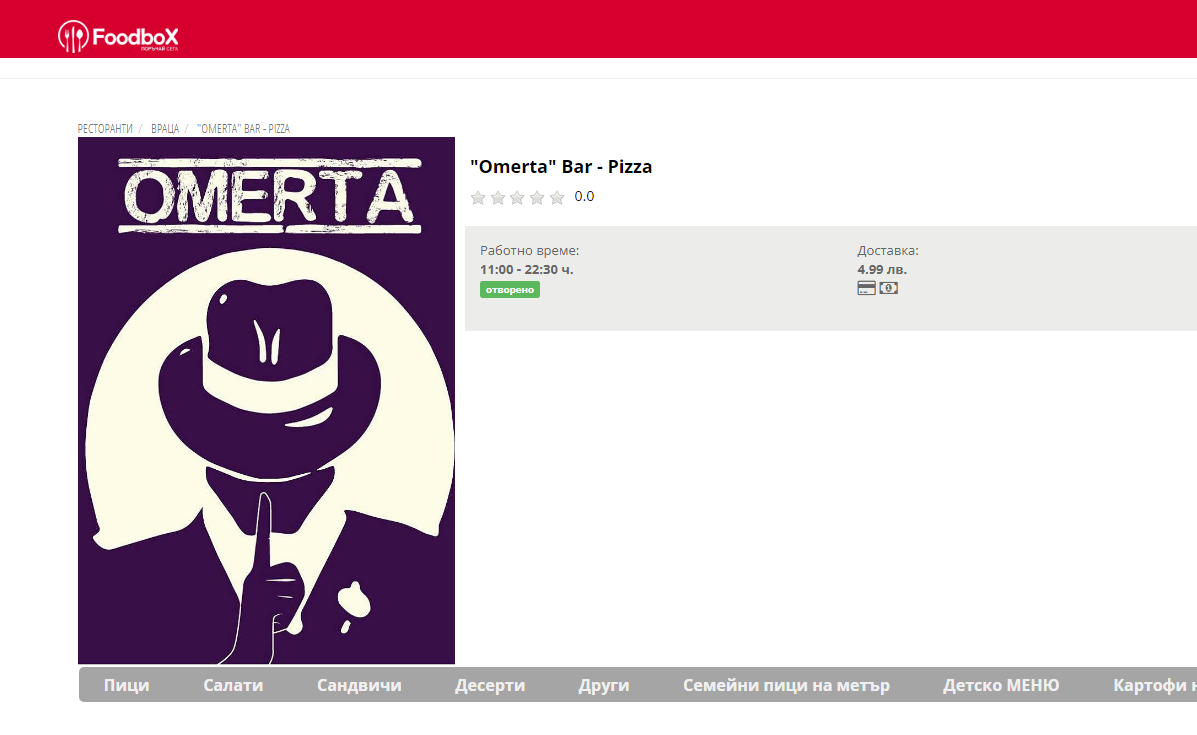Rate one star for Omerta
The width and height of the screenshot is (1197, 735).
(x=478, y=198)
